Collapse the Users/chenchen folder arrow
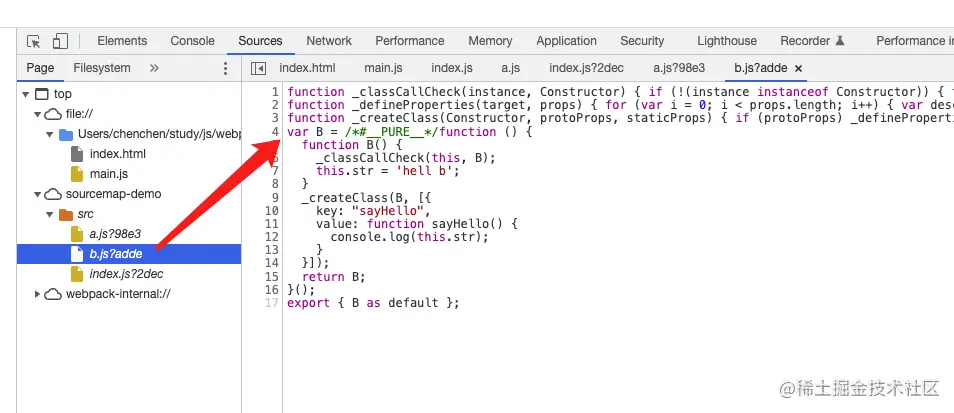The height and width of the screenshot is (413, 954). pyautogui.click(x=50, y=134)
